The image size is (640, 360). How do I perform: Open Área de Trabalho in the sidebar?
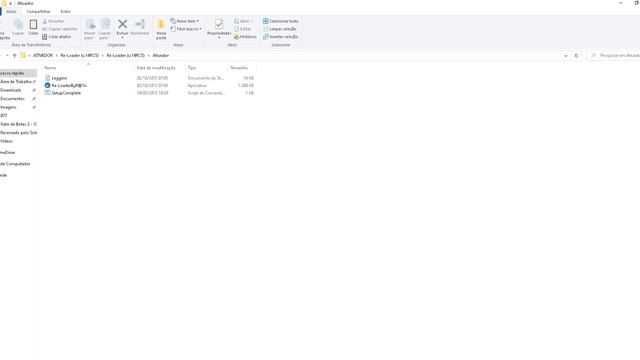(x=16, y=82)
